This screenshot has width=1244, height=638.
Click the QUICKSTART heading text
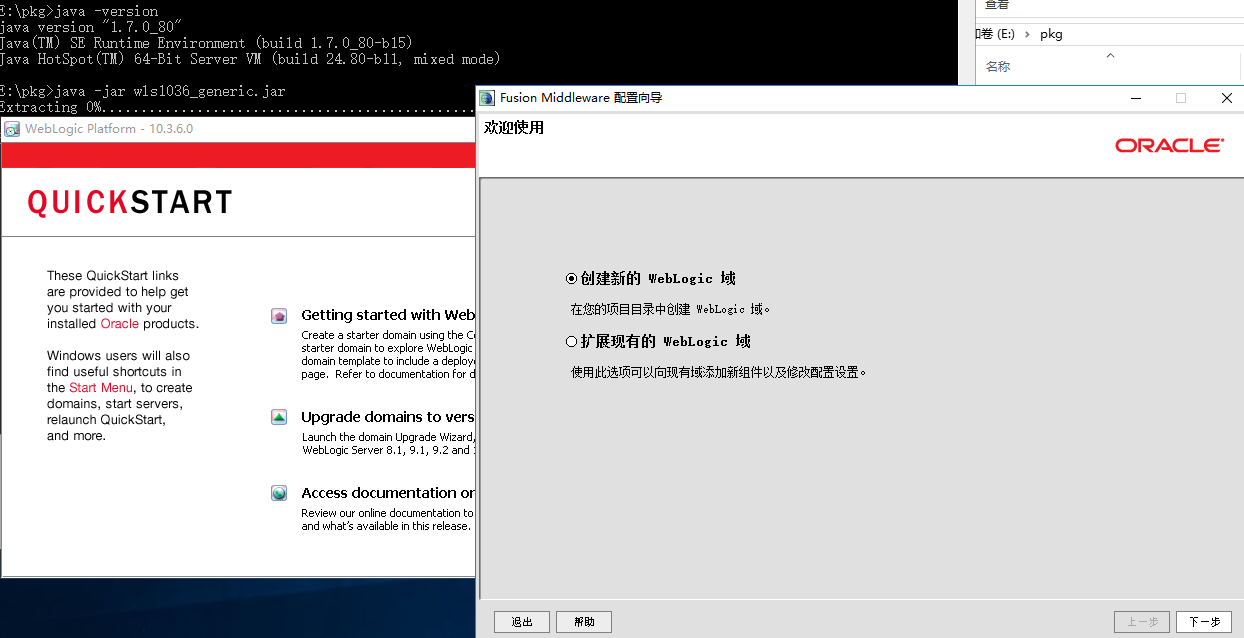click(x=130, y=203)
